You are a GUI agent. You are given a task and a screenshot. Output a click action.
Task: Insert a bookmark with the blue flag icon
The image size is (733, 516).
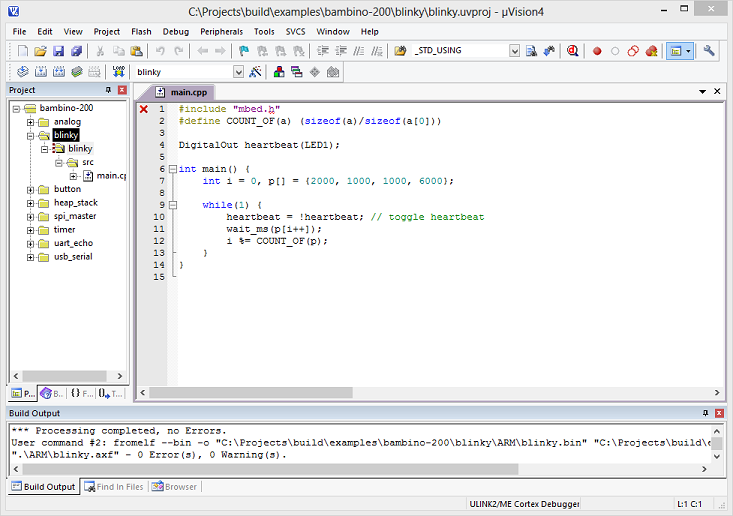click(244, 50)
